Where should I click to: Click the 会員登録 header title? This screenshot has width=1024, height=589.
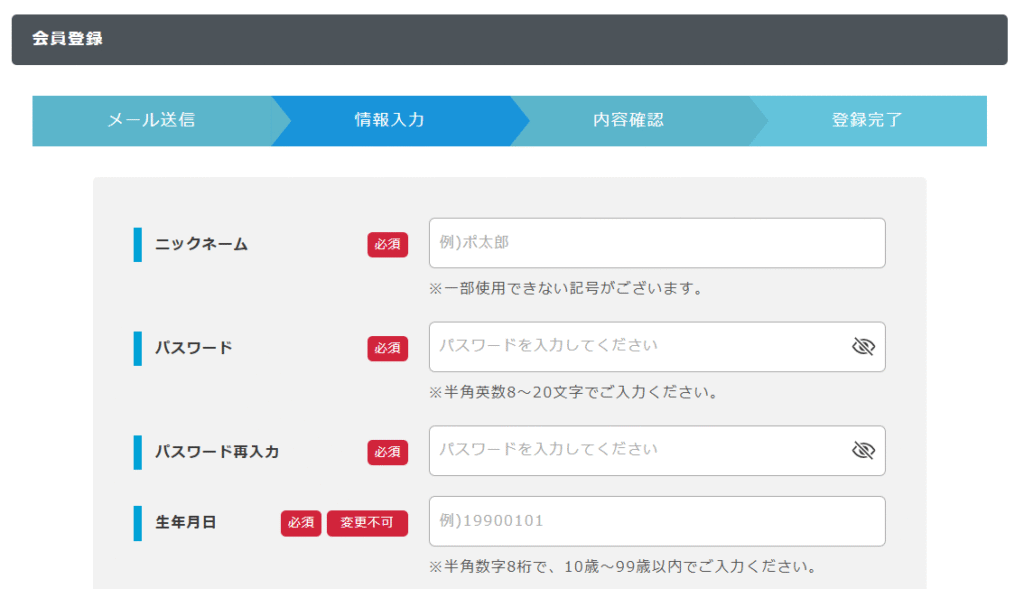(x=67, y=39)
